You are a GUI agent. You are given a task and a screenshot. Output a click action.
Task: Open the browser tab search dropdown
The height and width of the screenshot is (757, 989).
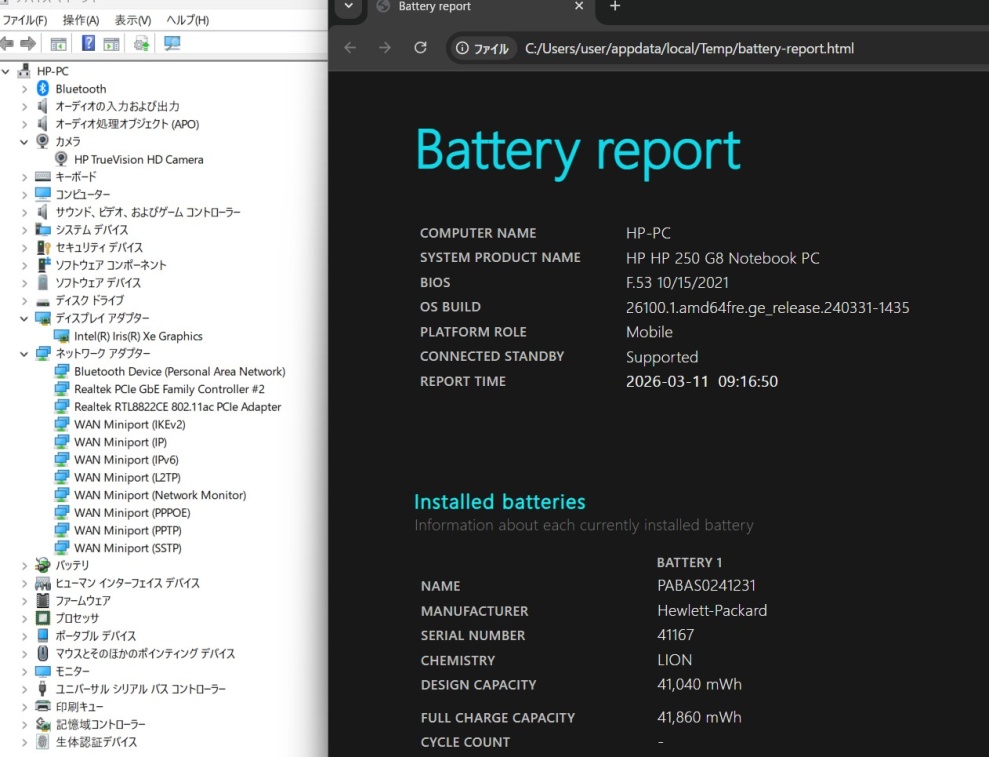click(347, 6)
